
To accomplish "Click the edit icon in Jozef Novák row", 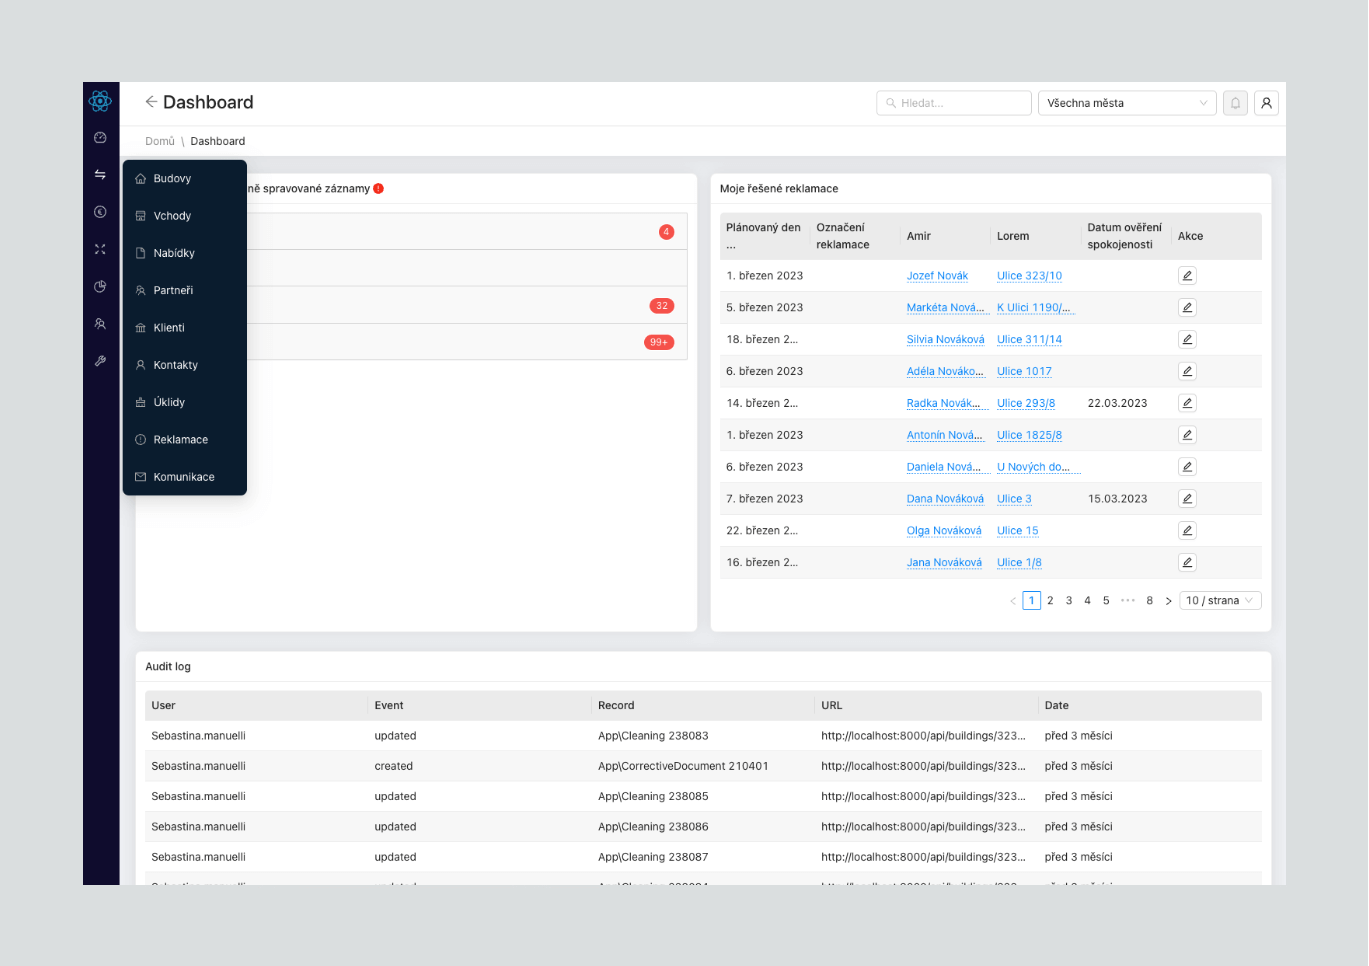I will point(1187,276).
